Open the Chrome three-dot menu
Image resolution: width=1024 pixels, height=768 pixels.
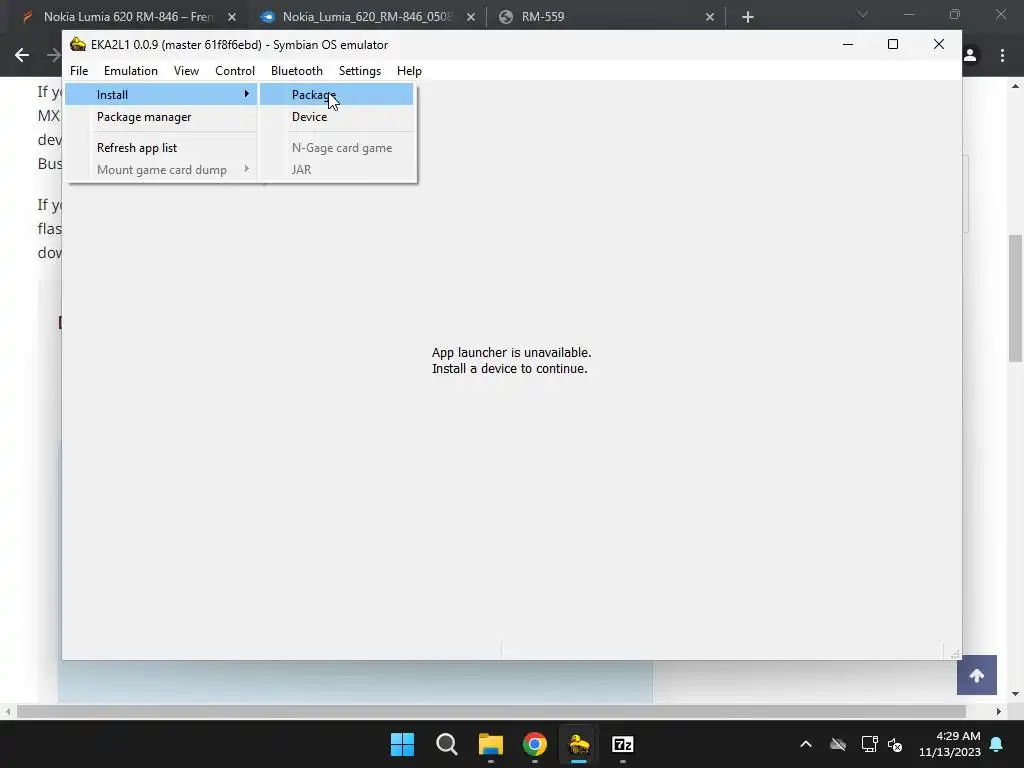1002,55
